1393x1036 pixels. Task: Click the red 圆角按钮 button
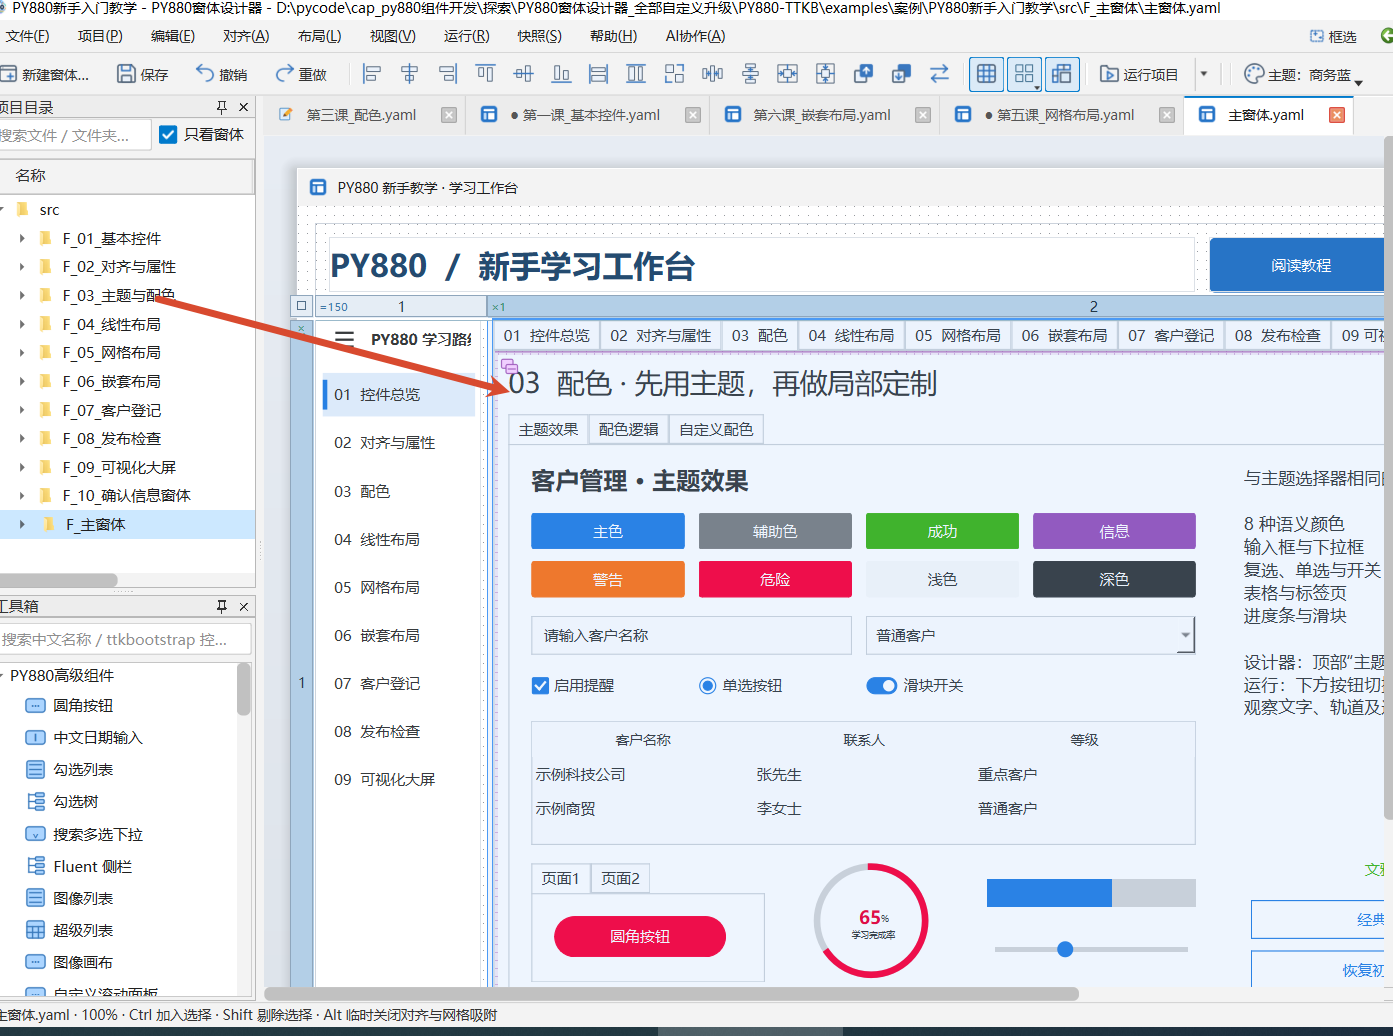coord(640,937)
